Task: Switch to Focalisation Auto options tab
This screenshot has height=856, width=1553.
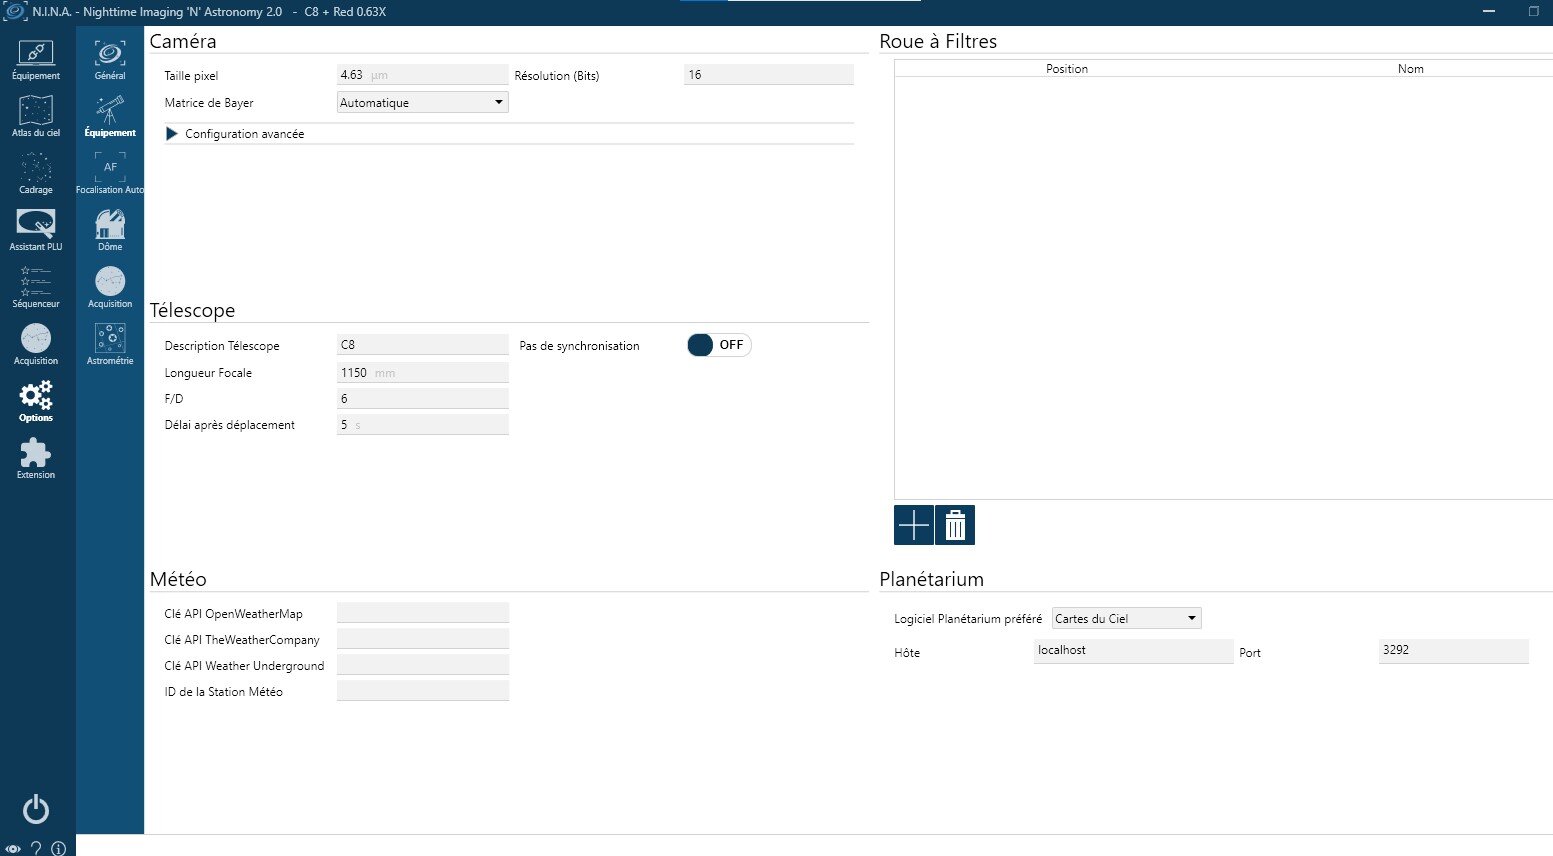Action: pos(110,174)
